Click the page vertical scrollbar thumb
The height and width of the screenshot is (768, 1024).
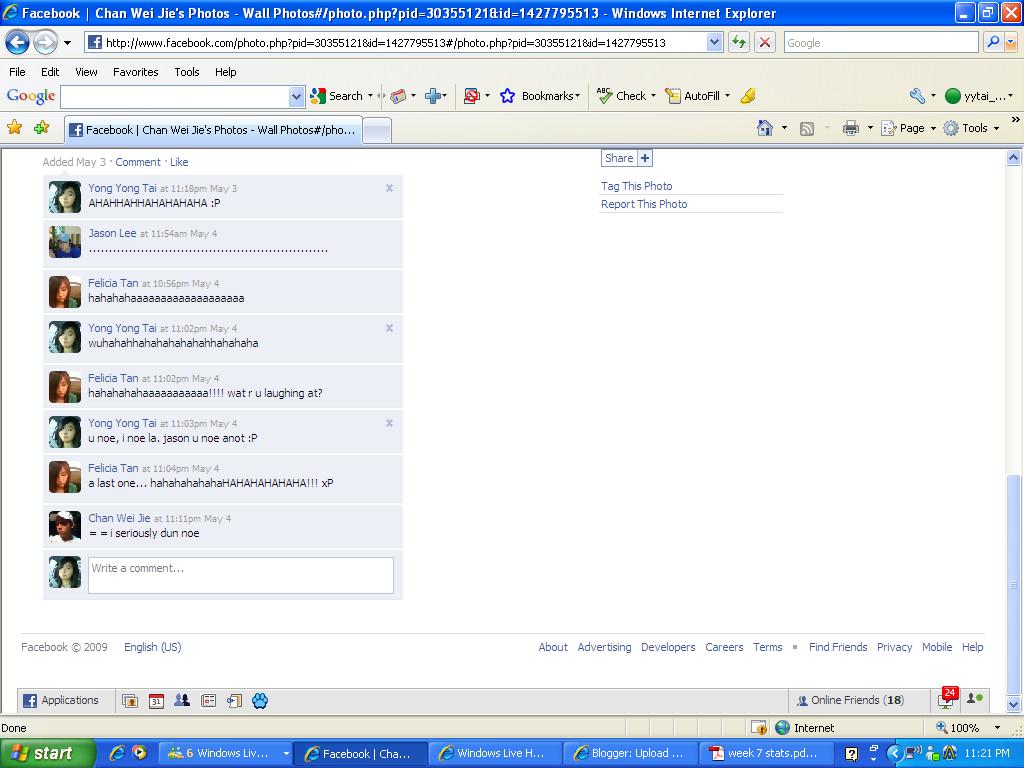[1013, 584]
